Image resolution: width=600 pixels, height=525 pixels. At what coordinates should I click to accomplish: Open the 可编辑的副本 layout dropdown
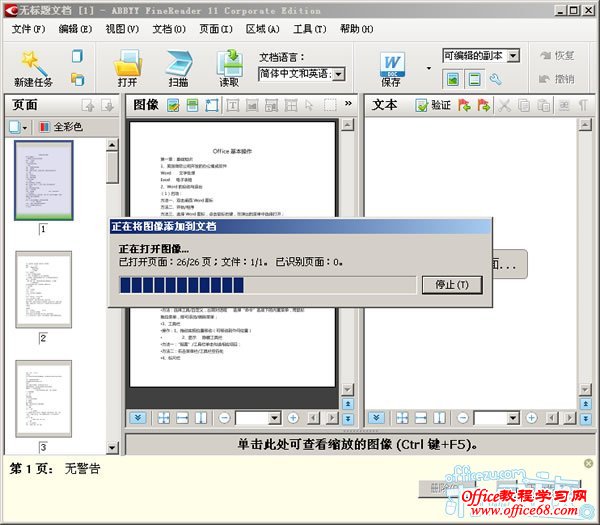(513, 56)
